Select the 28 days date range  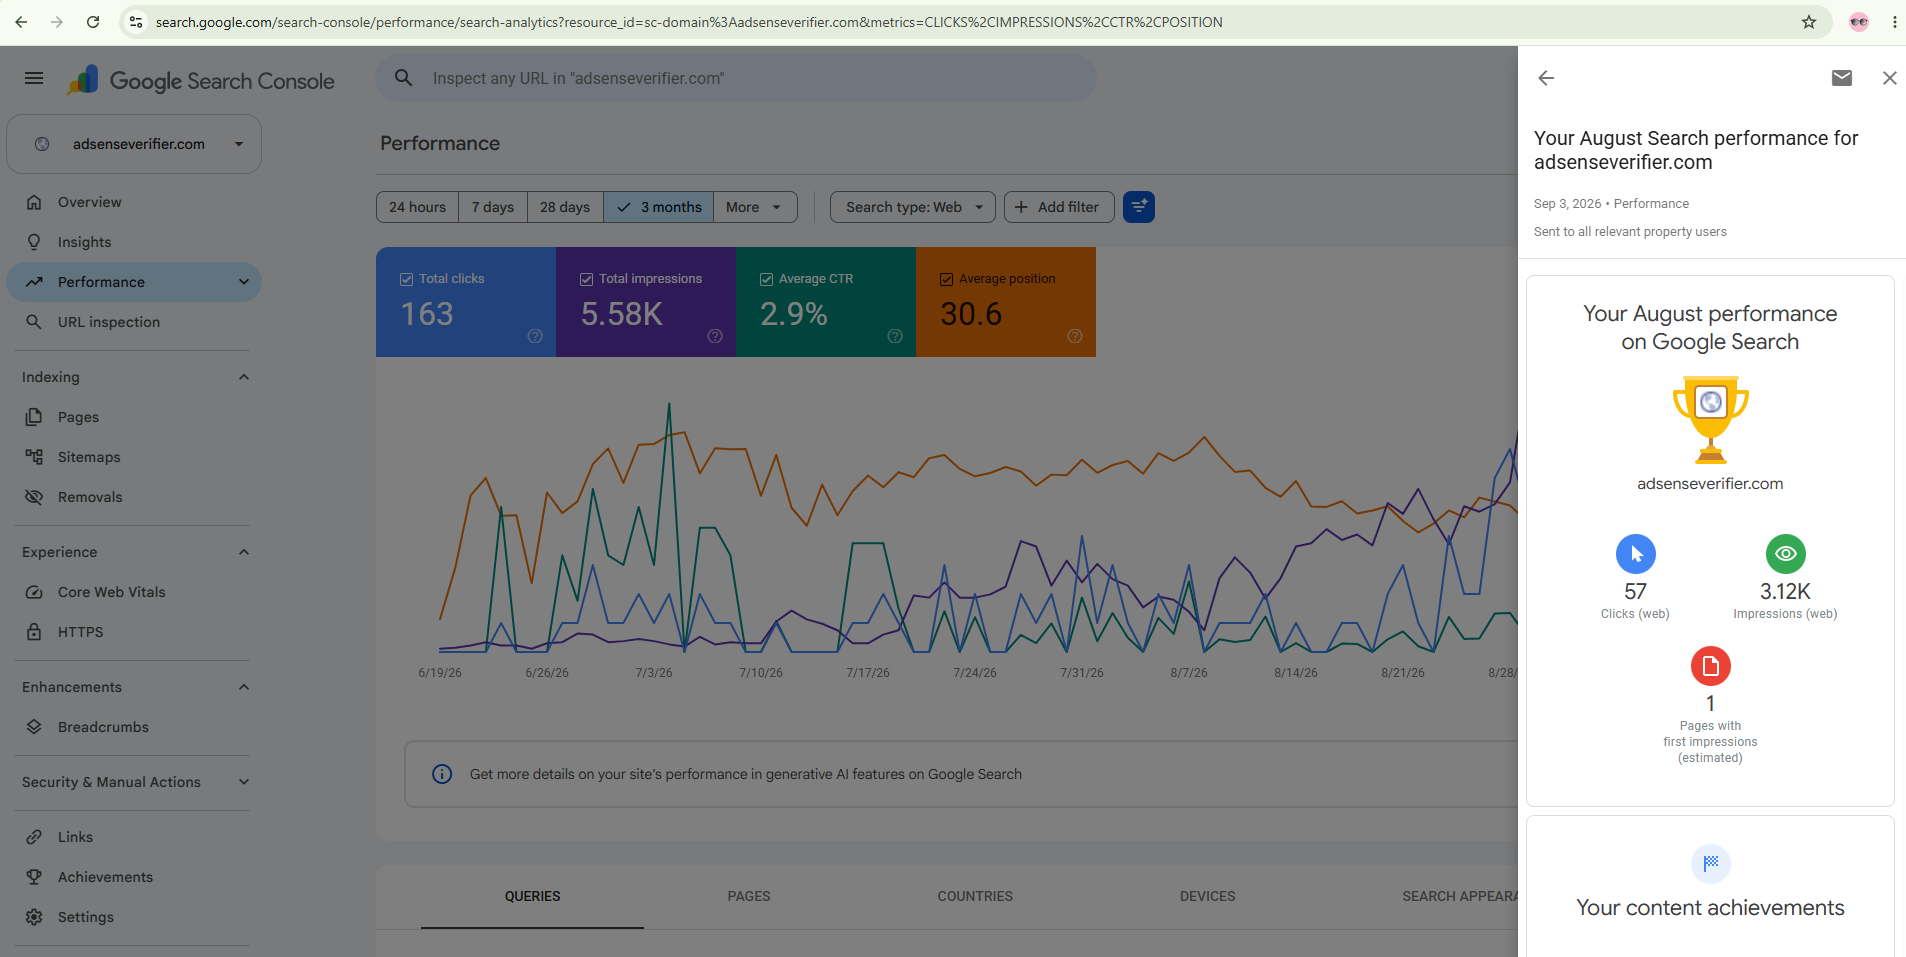pos(565,207)
